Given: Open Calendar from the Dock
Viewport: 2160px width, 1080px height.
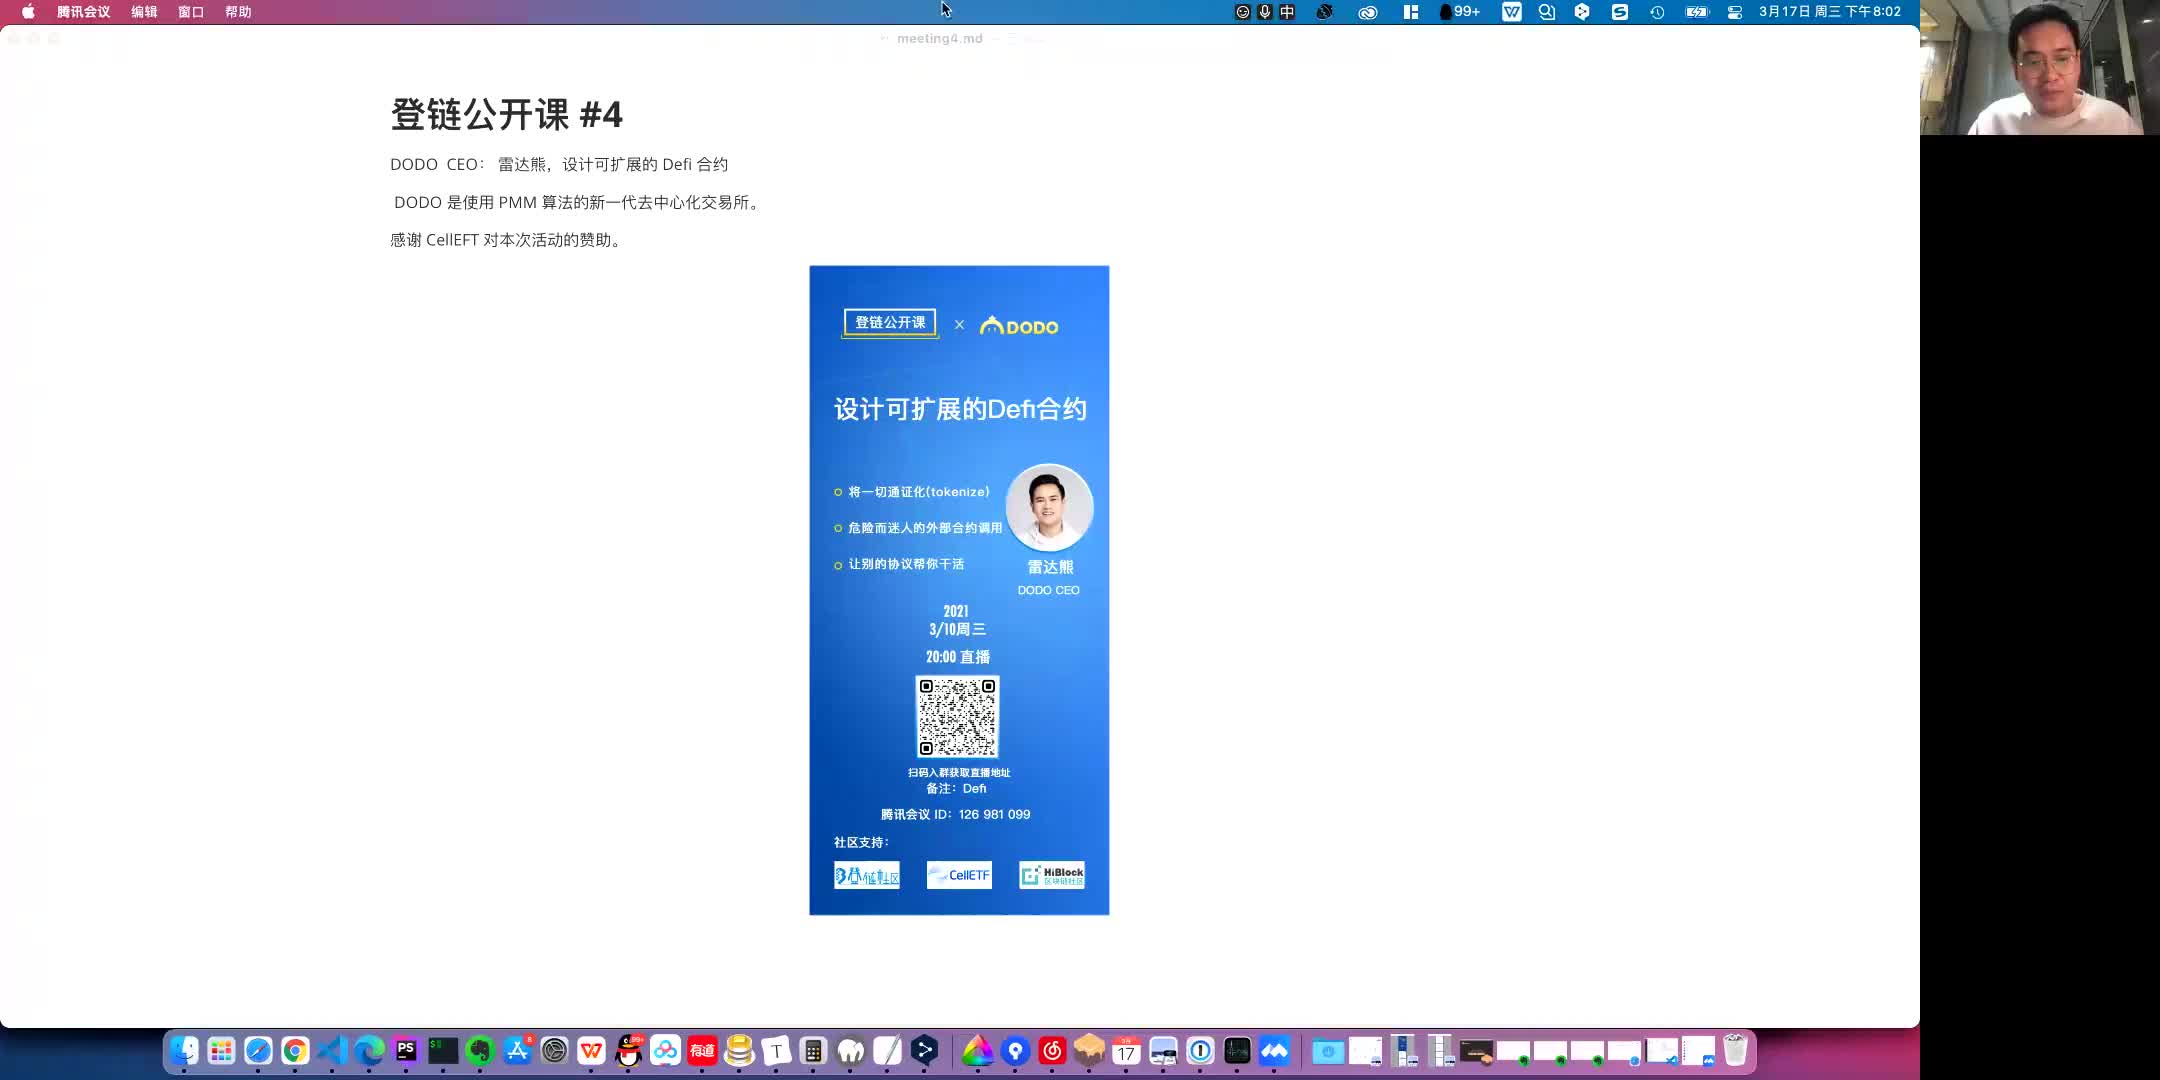Looking at the screenshot, I should [x=1126, y=1051].
